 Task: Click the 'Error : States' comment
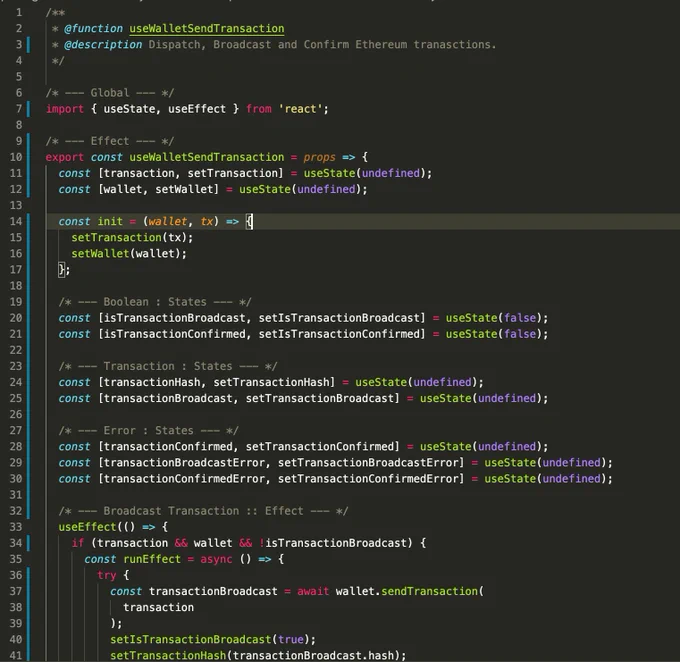pyautogui.click(x=148, y=430)
